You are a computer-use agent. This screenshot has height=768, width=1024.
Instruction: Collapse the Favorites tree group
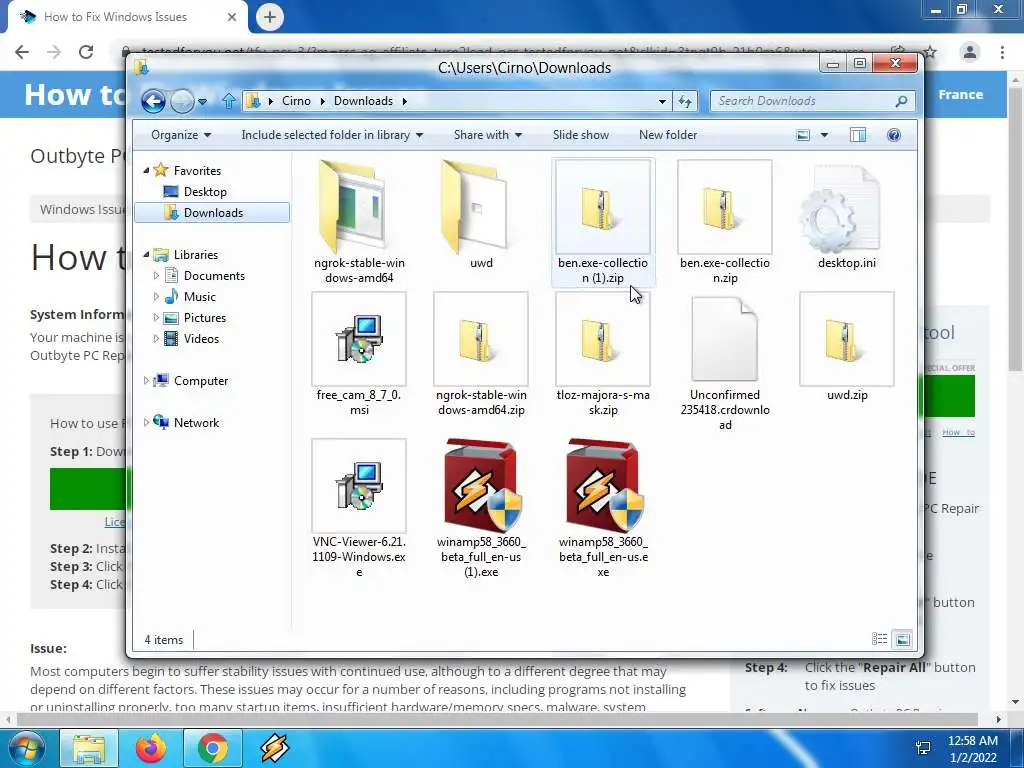tap(146, 170)
